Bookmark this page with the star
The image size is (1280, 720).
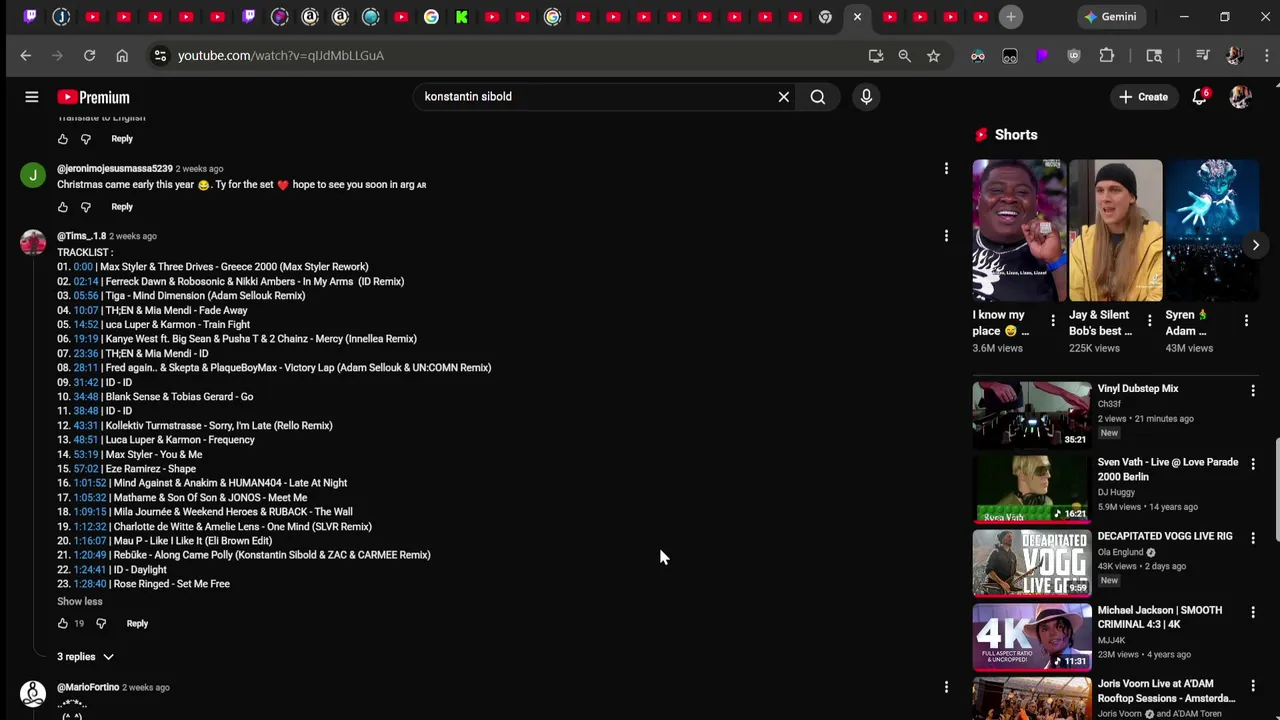pos(933,56)
